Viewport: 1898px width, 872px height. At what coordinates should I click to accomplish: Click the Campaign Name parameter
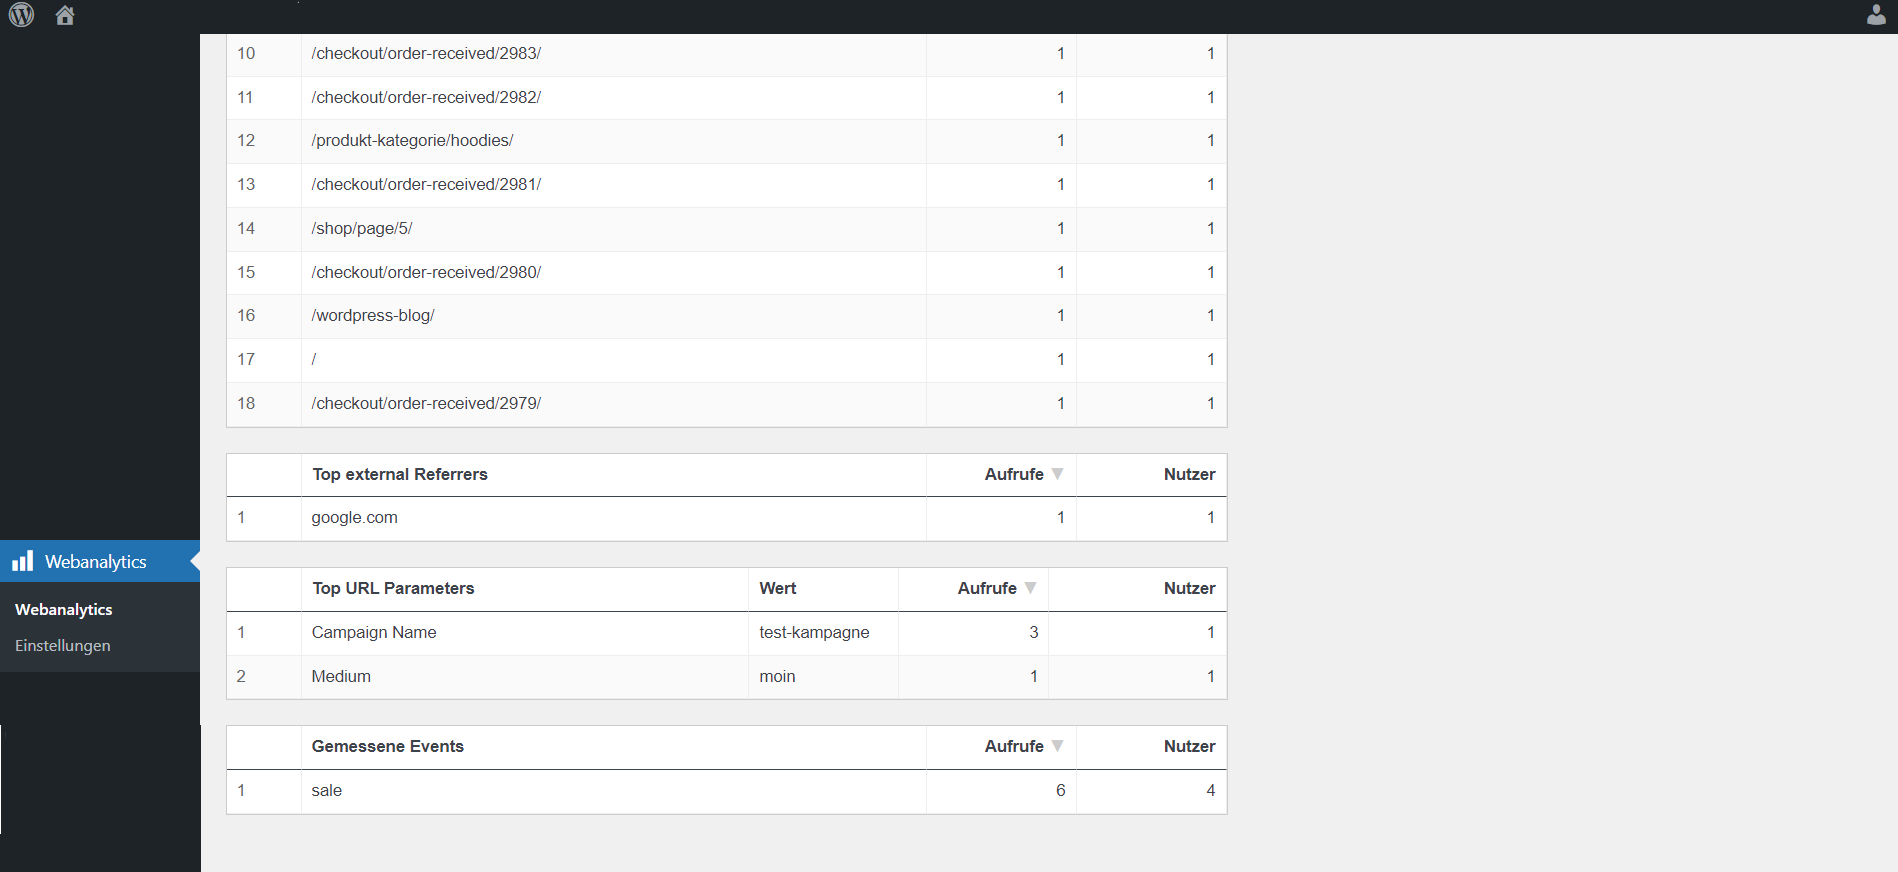374,632
